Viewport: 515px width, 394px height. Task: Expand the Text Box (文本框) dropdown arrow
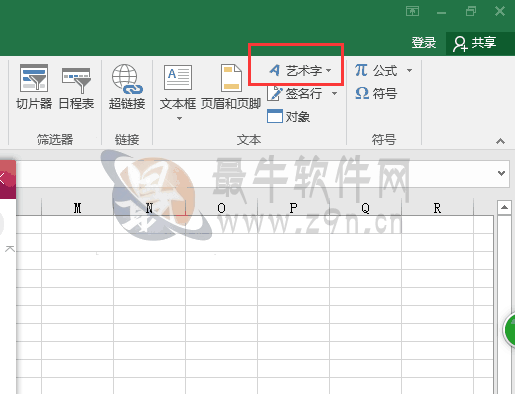coord(179,118)
